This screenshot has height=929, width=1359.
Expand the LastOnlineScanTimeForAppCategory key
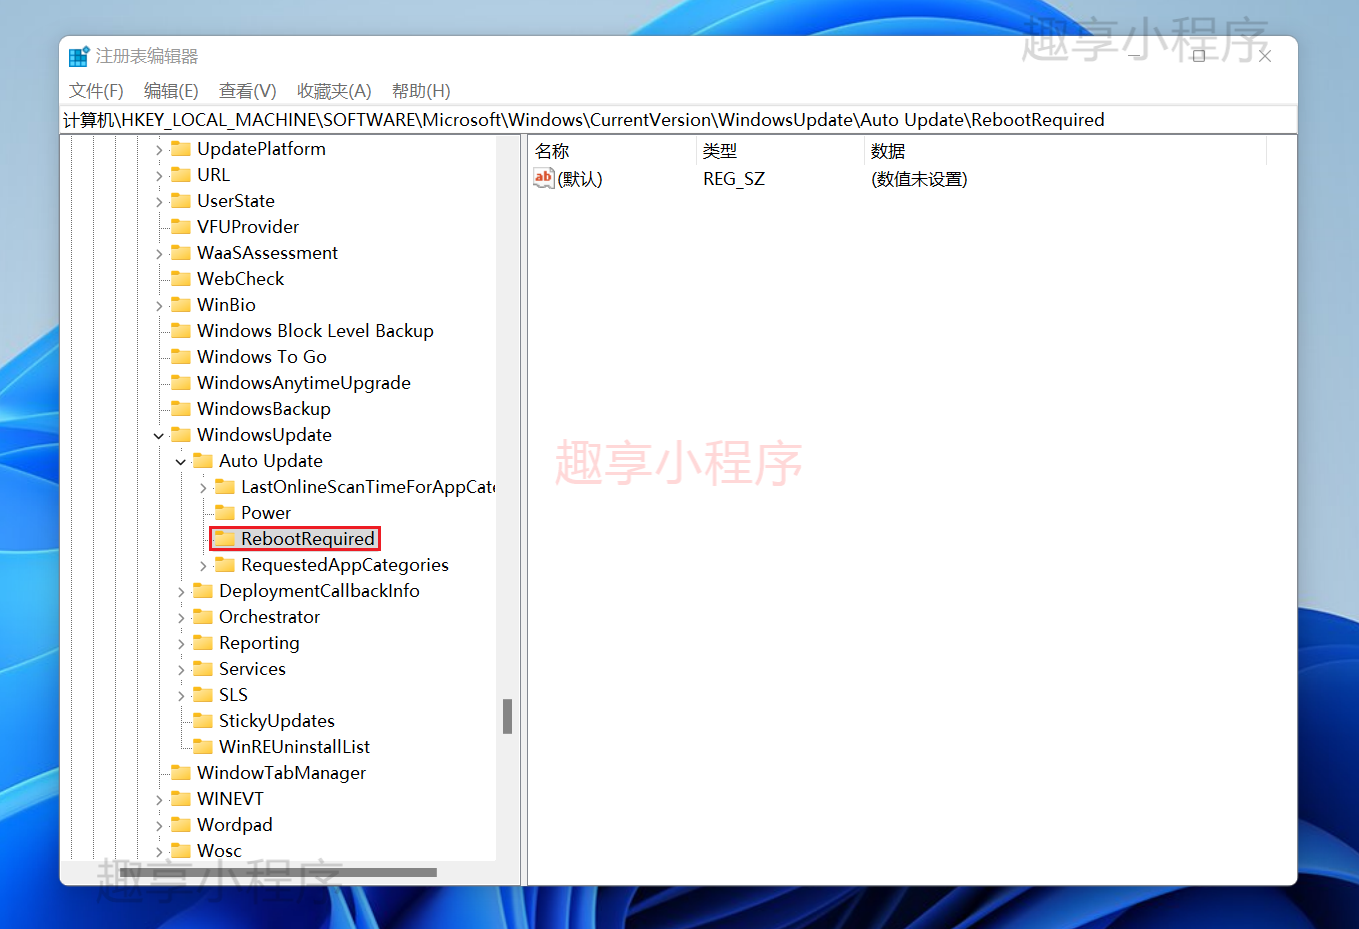click(203, 488)
